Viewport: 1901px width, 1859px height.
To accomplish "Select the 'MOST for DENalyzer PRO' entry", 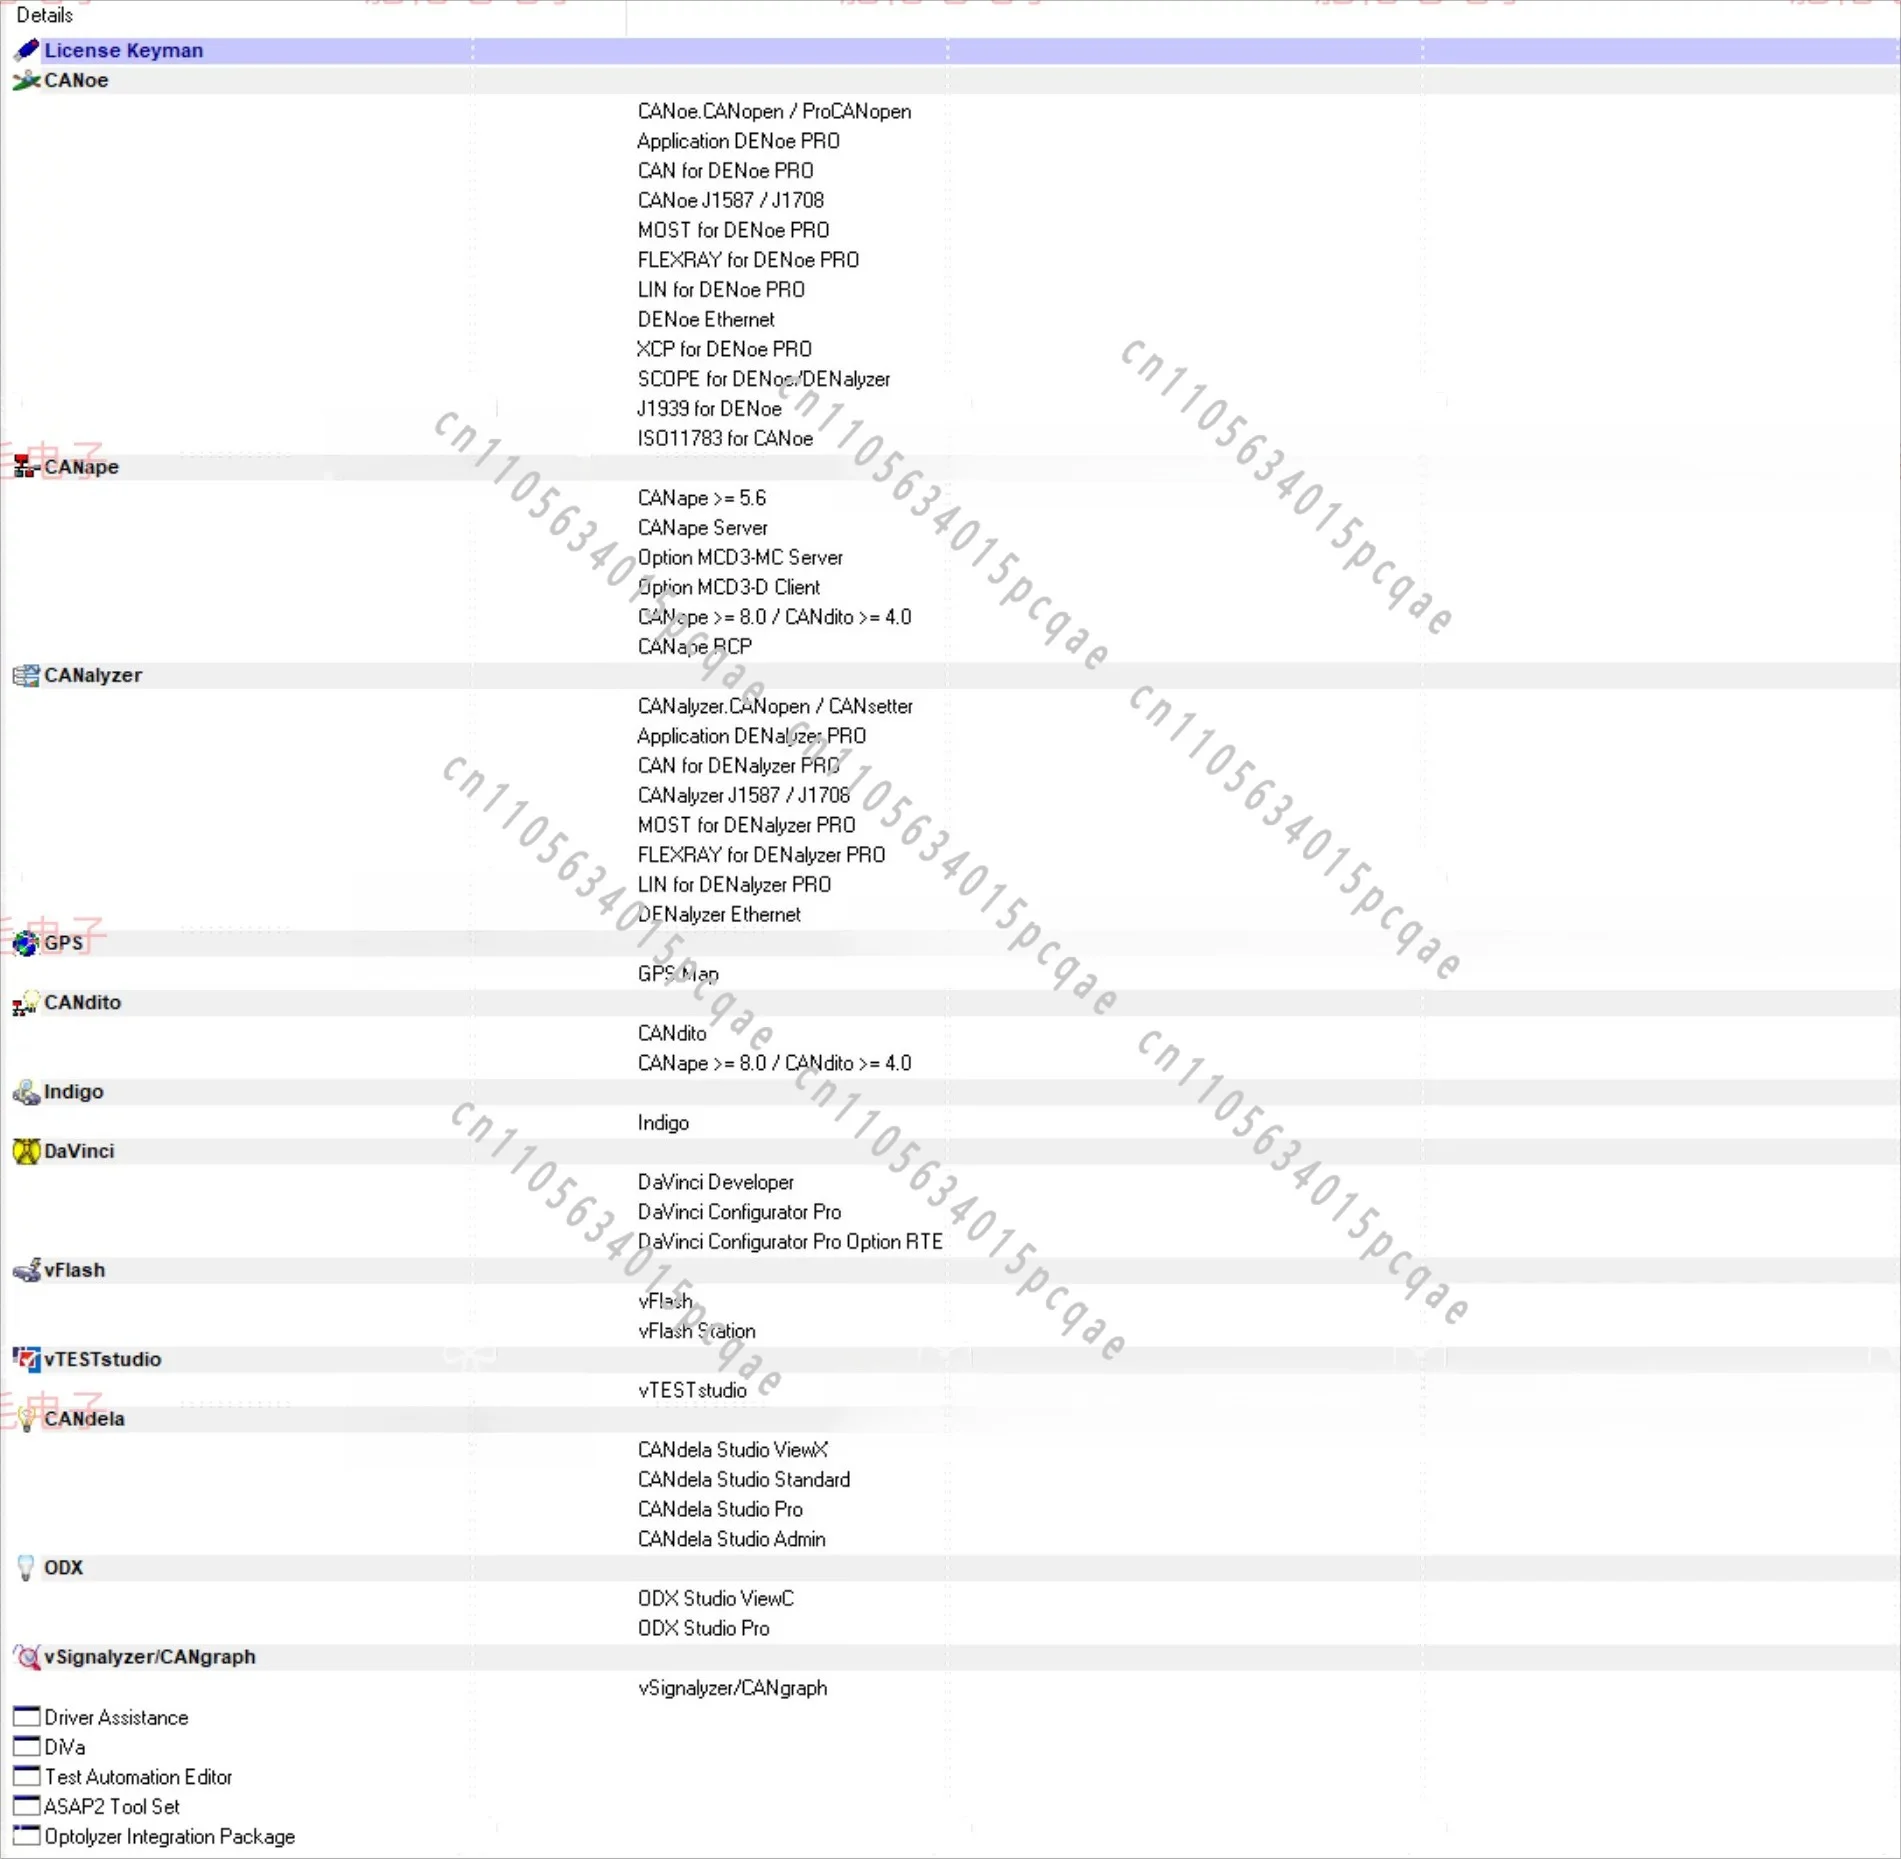I will pos(746,825).
